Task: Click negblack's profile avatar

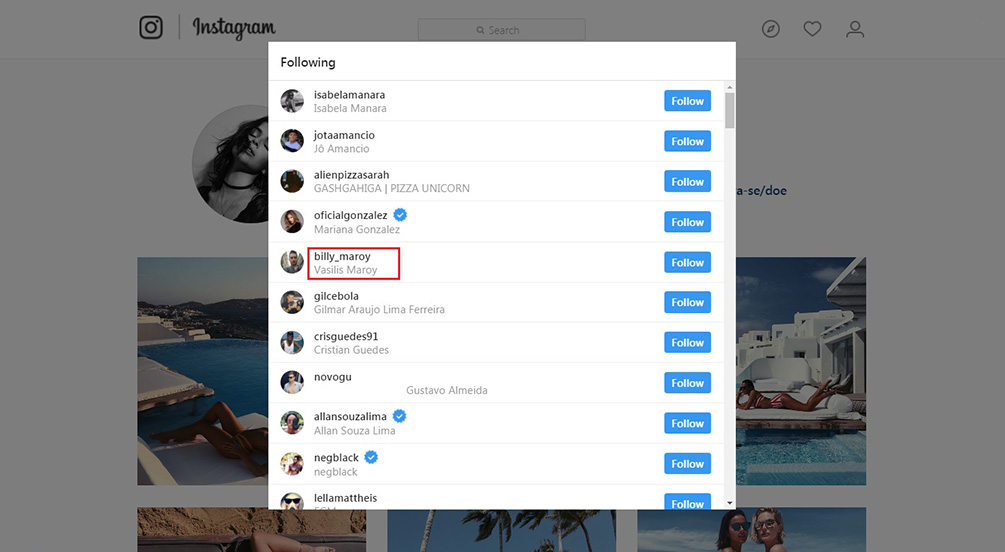Action: [x=292, y=464]
